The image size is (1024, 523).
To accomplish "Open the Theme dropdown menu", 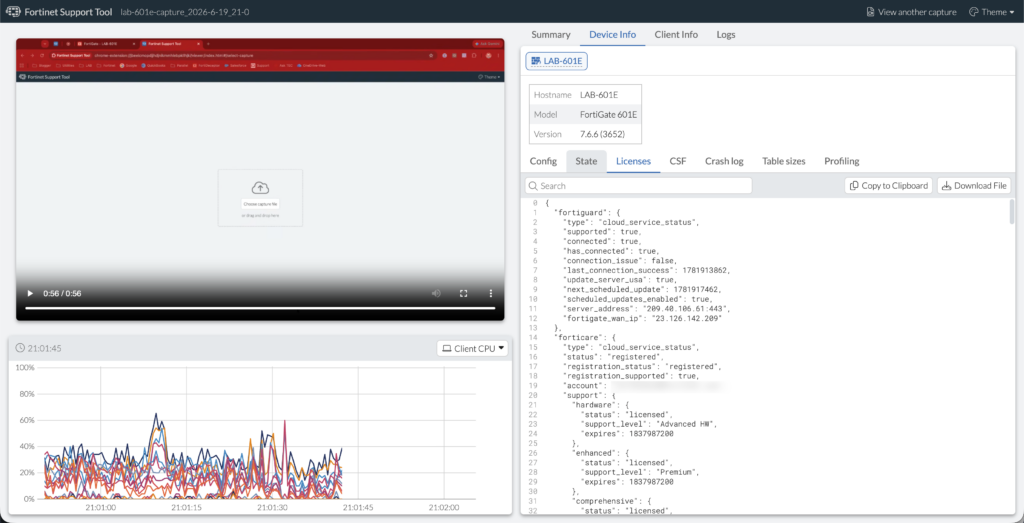I will pyautogui.click(x=991, y=12).
